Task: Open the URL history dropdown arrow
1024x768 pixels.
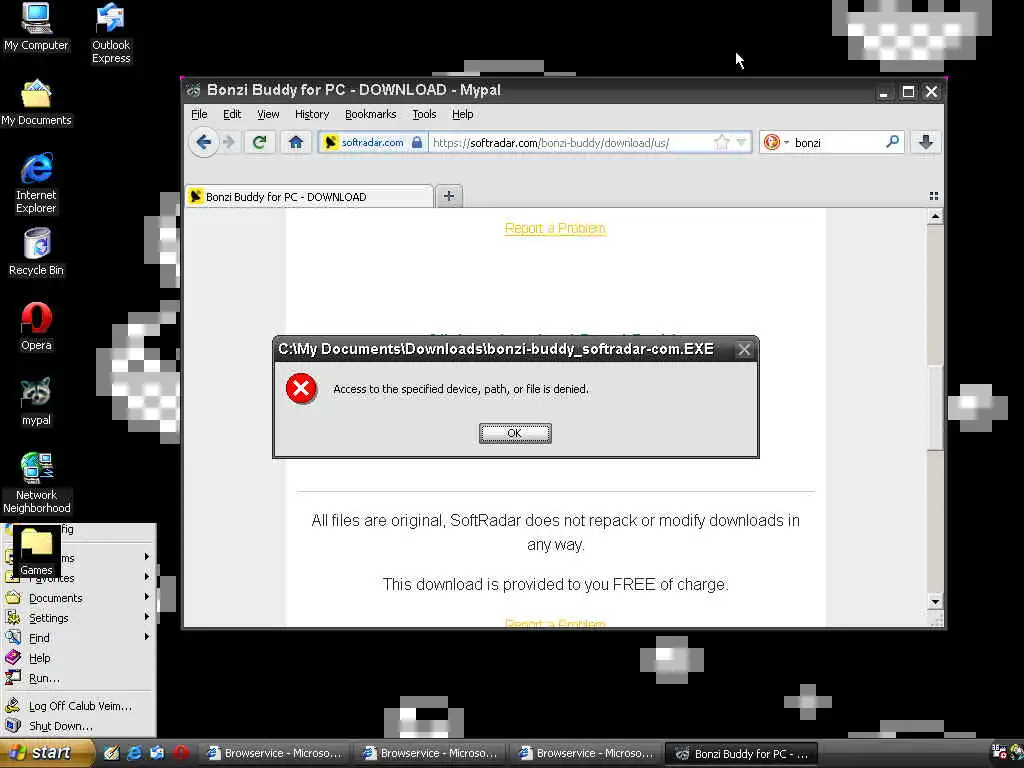Action: (x=742, y=142)
